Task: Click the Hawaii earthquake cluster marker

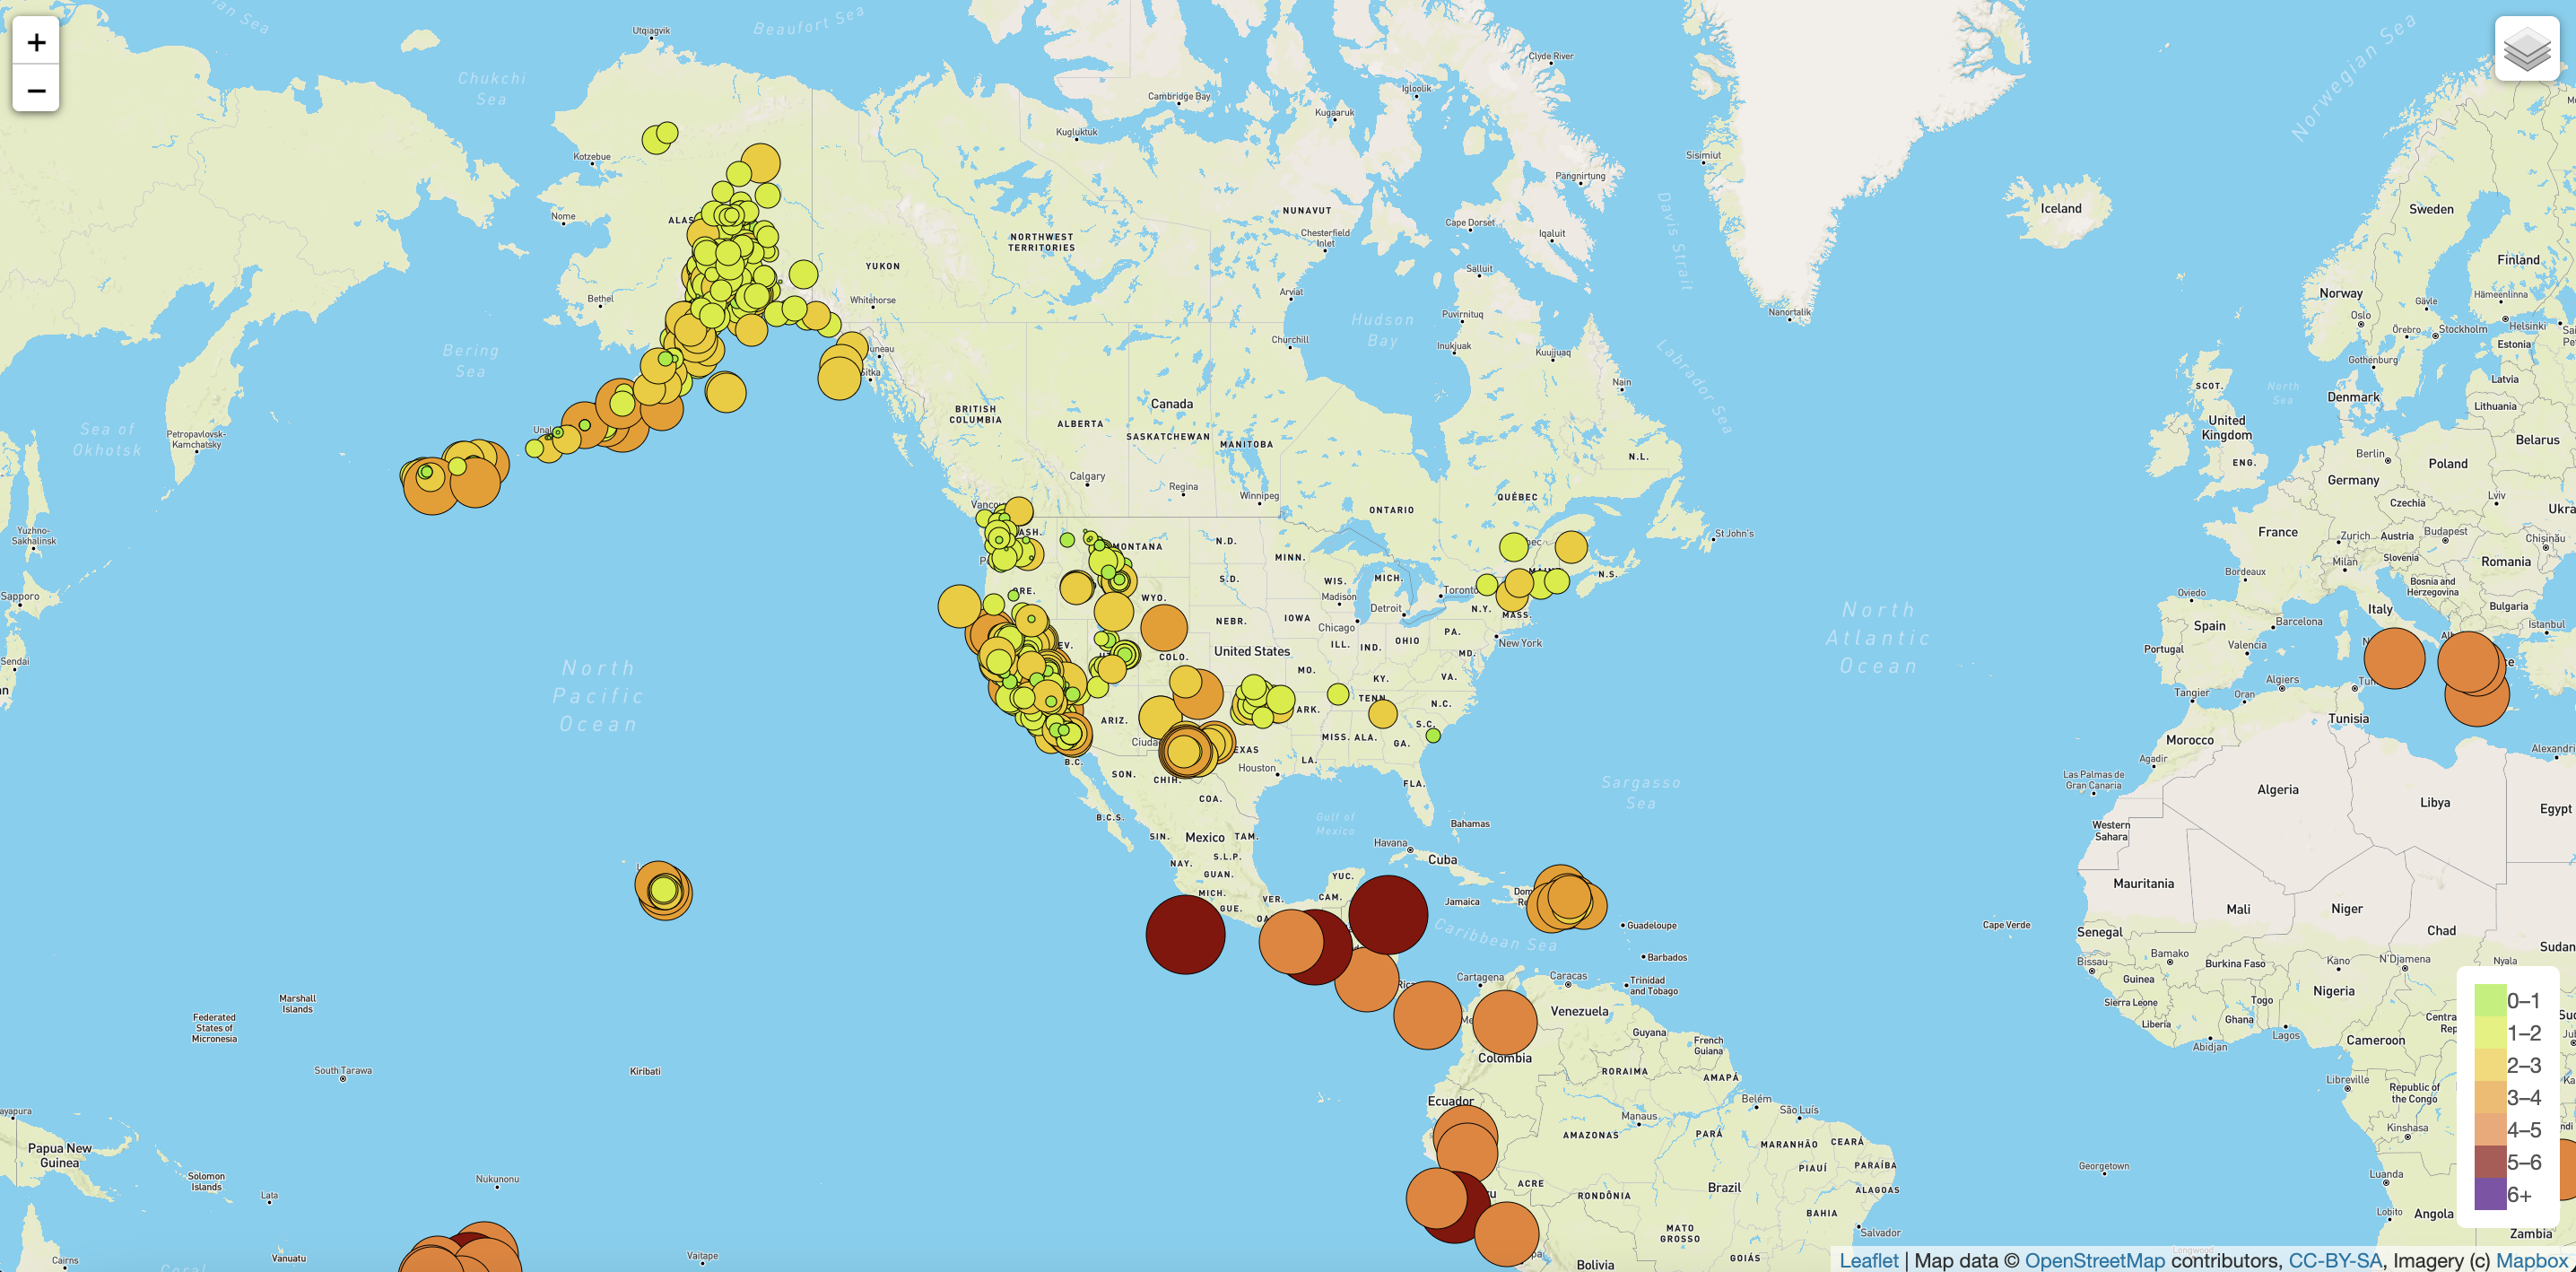Action: 663,890
